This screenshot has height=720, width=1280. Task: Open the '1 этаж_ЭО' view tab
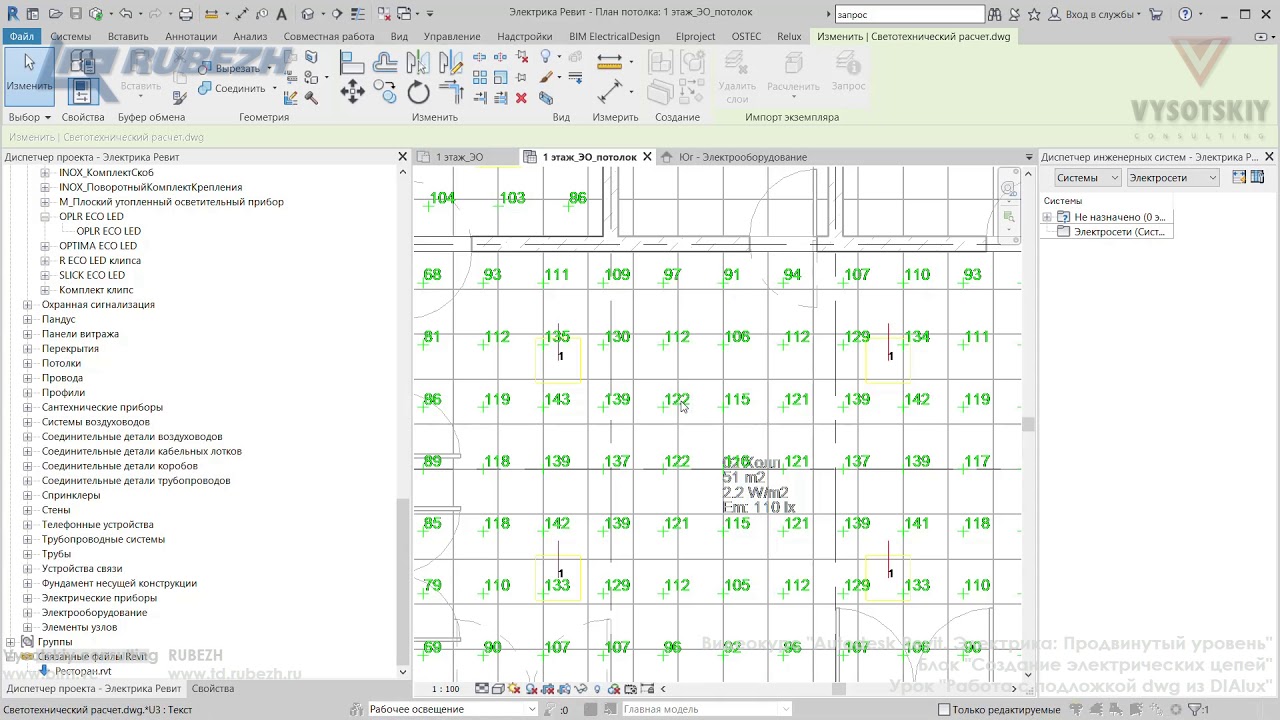click(460, 157)
